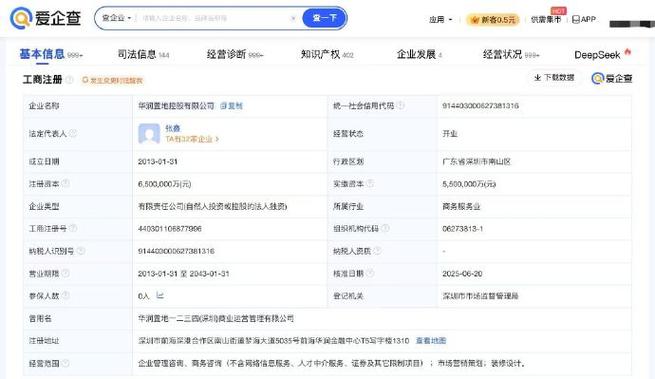Click the 曾用名 former company name value
Viewport: 655px width, 379px height.
coord(216,318)
